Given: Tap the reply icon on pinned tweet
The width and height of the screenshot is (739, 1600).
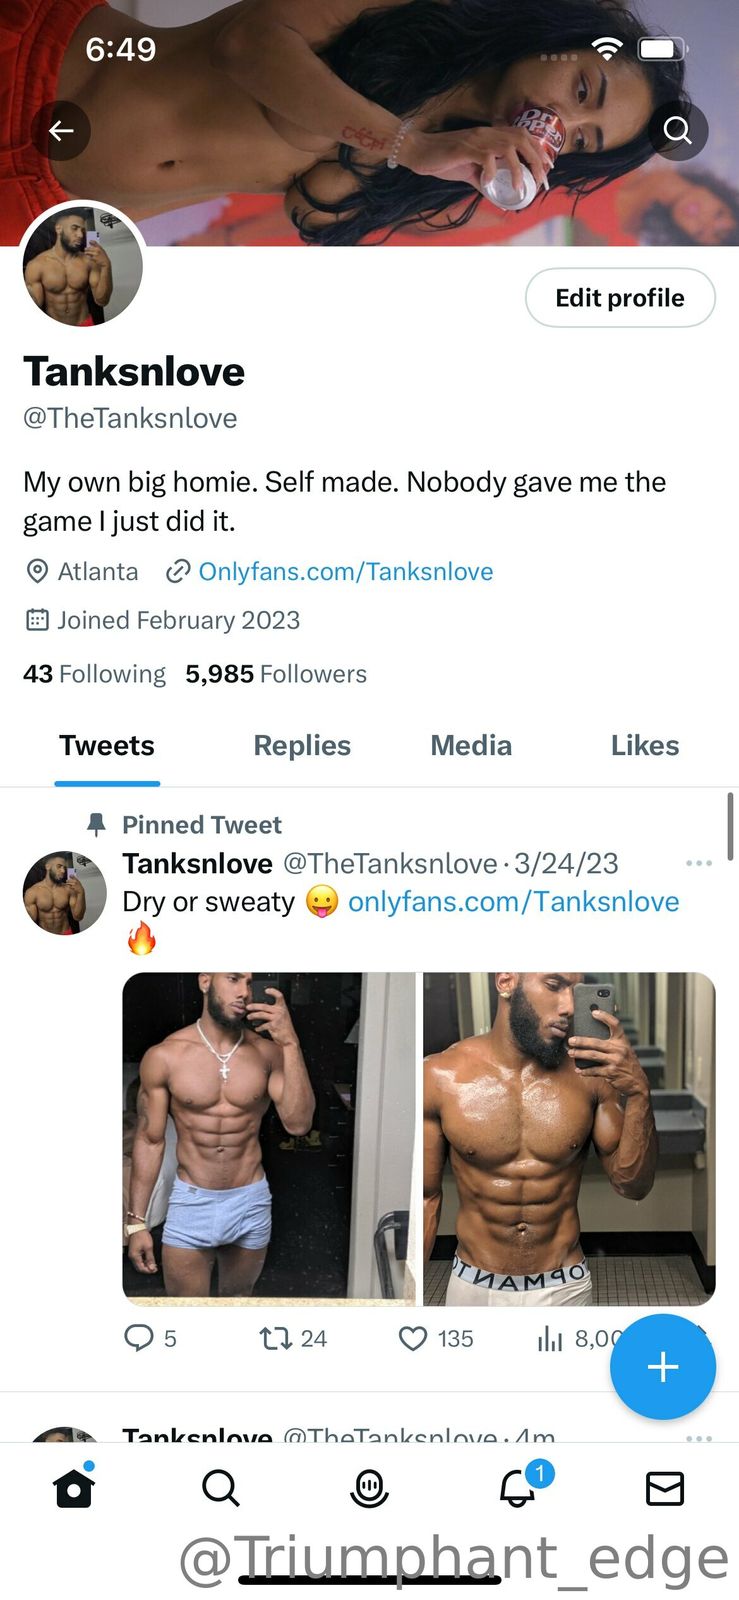Looking at the screenshot, I should click(138, 1338).
